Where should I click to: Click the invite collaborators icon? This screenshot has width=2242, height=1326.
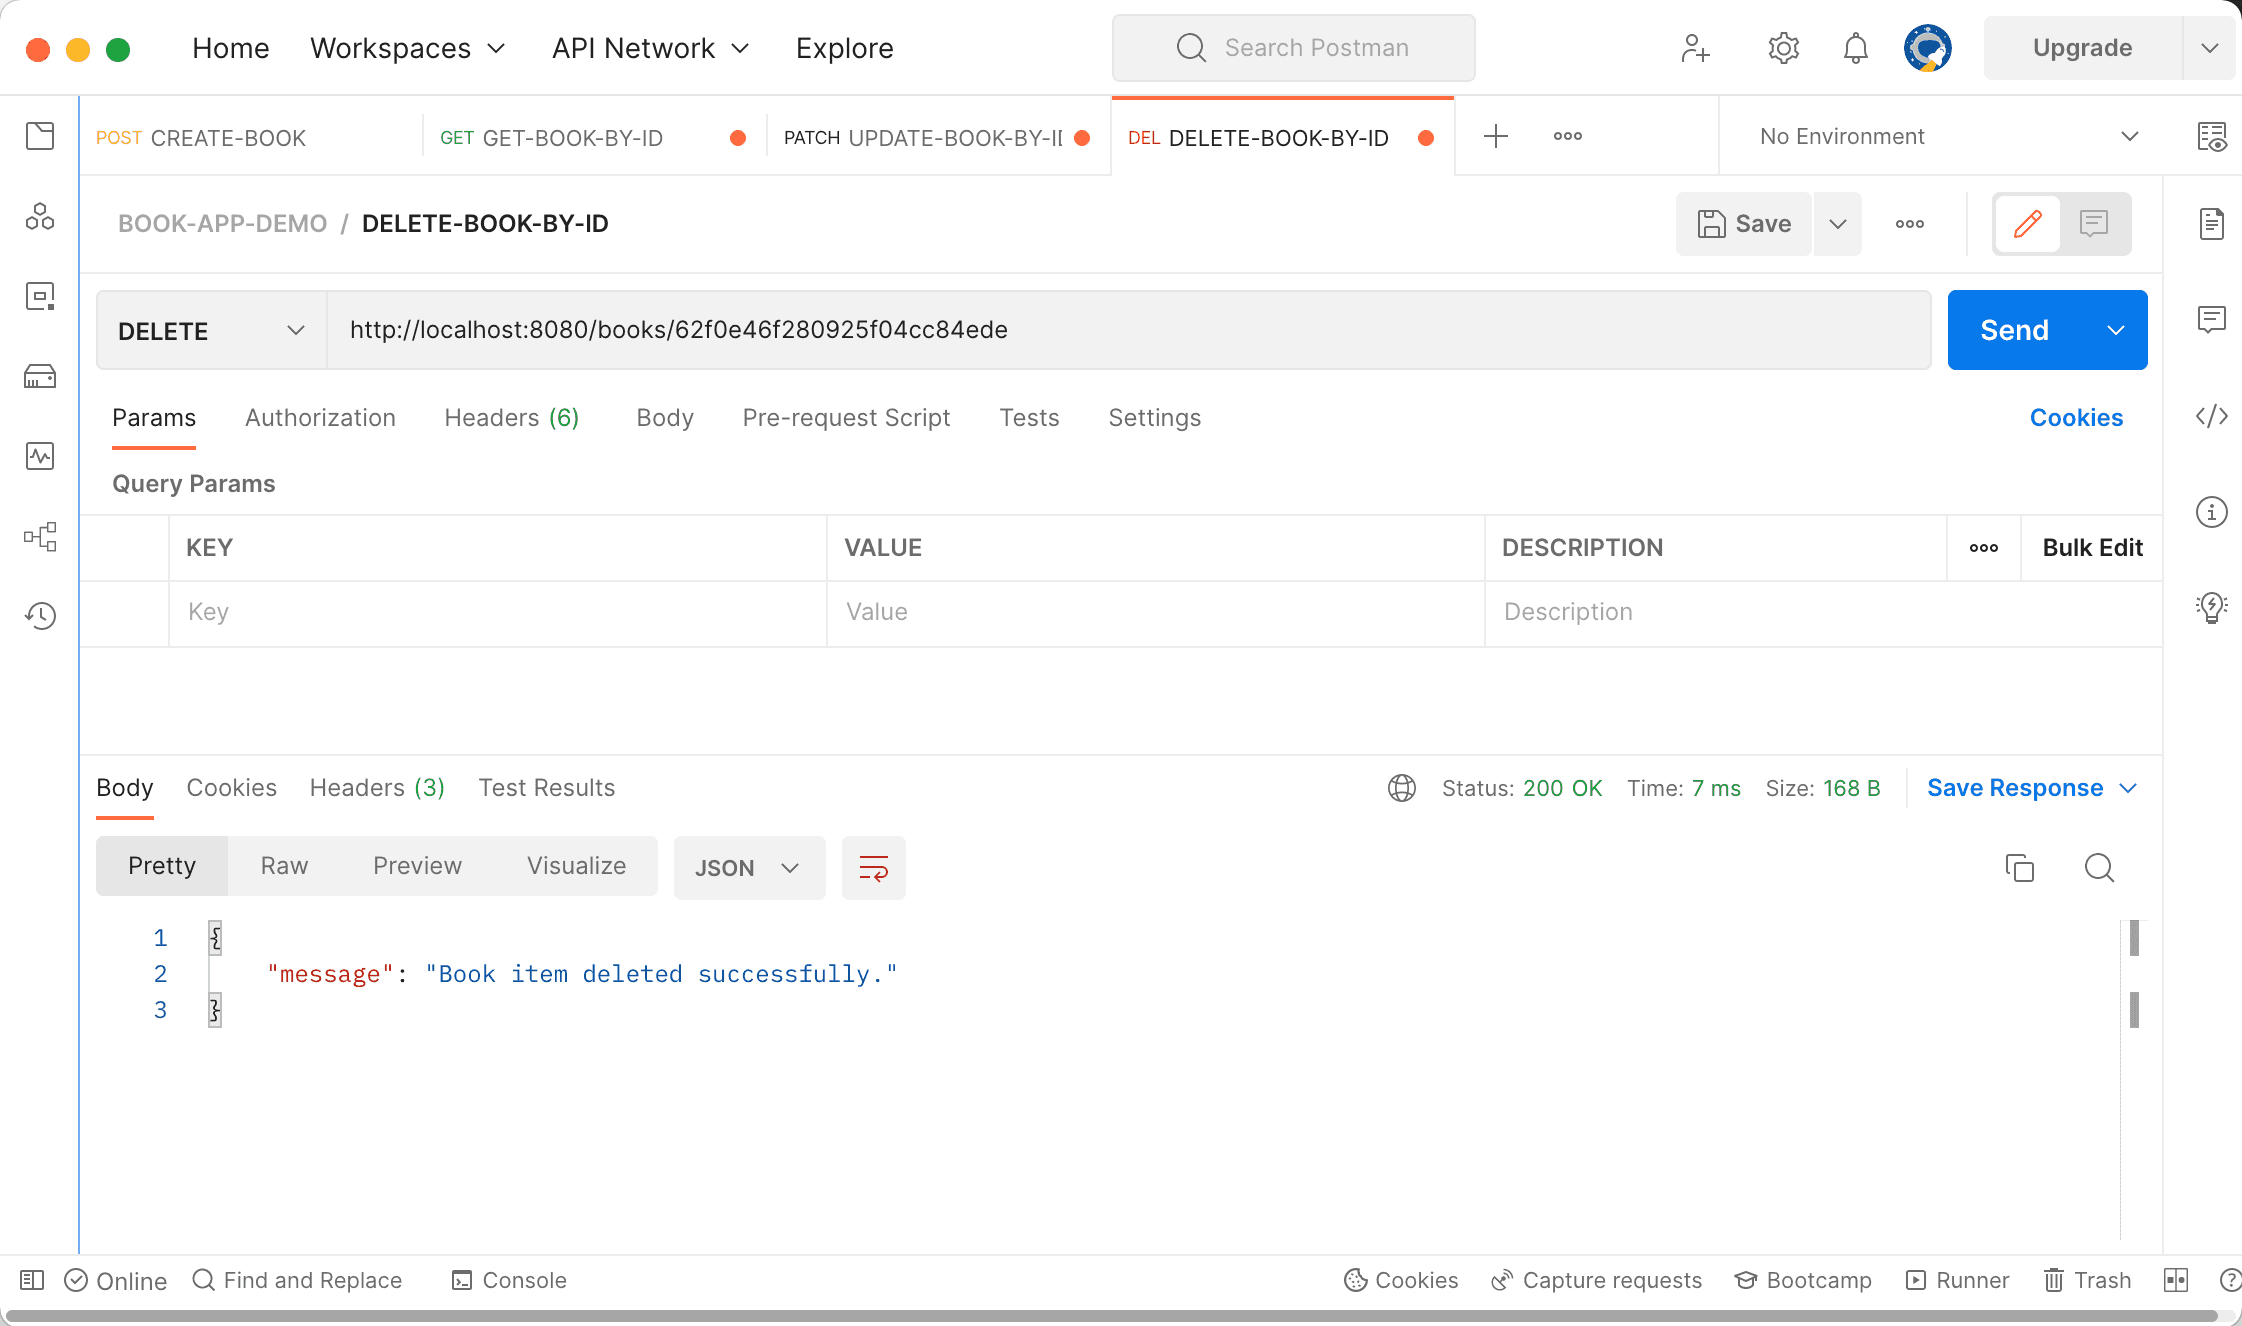click(x=1695, y=48)
